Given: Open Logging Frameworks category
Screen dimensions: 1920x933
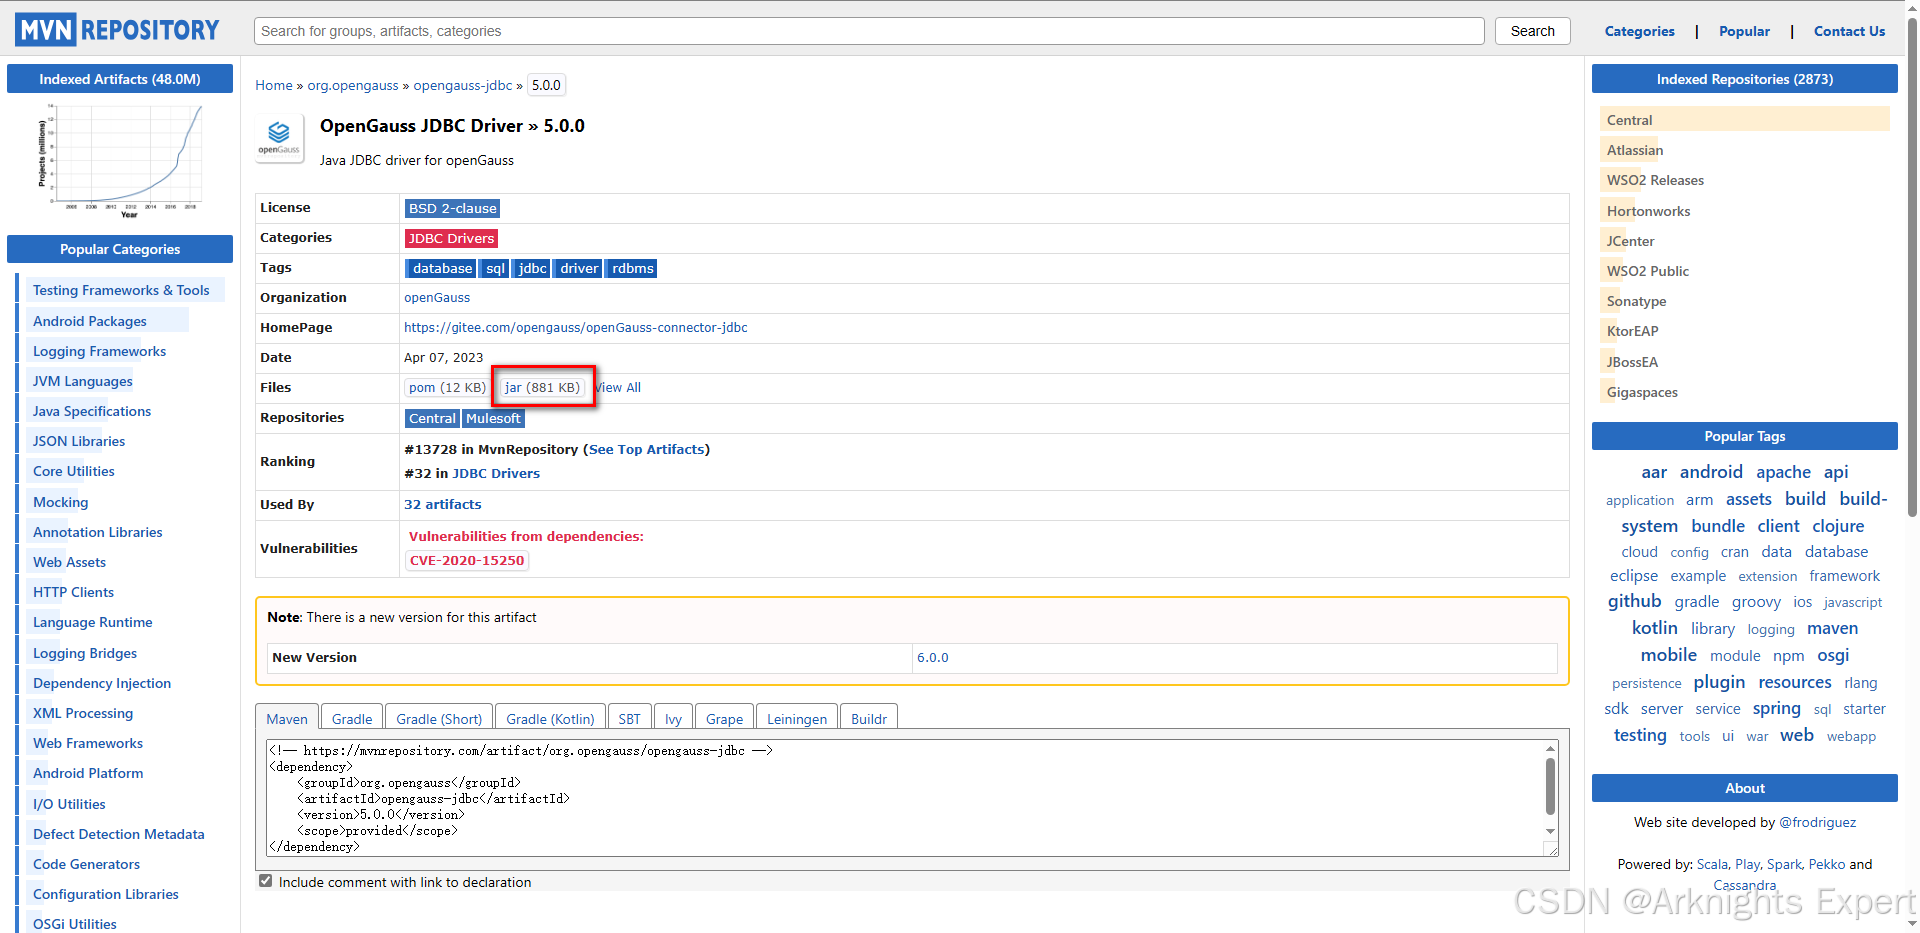Looking at the screenshot, I should [x=99, y=351].
